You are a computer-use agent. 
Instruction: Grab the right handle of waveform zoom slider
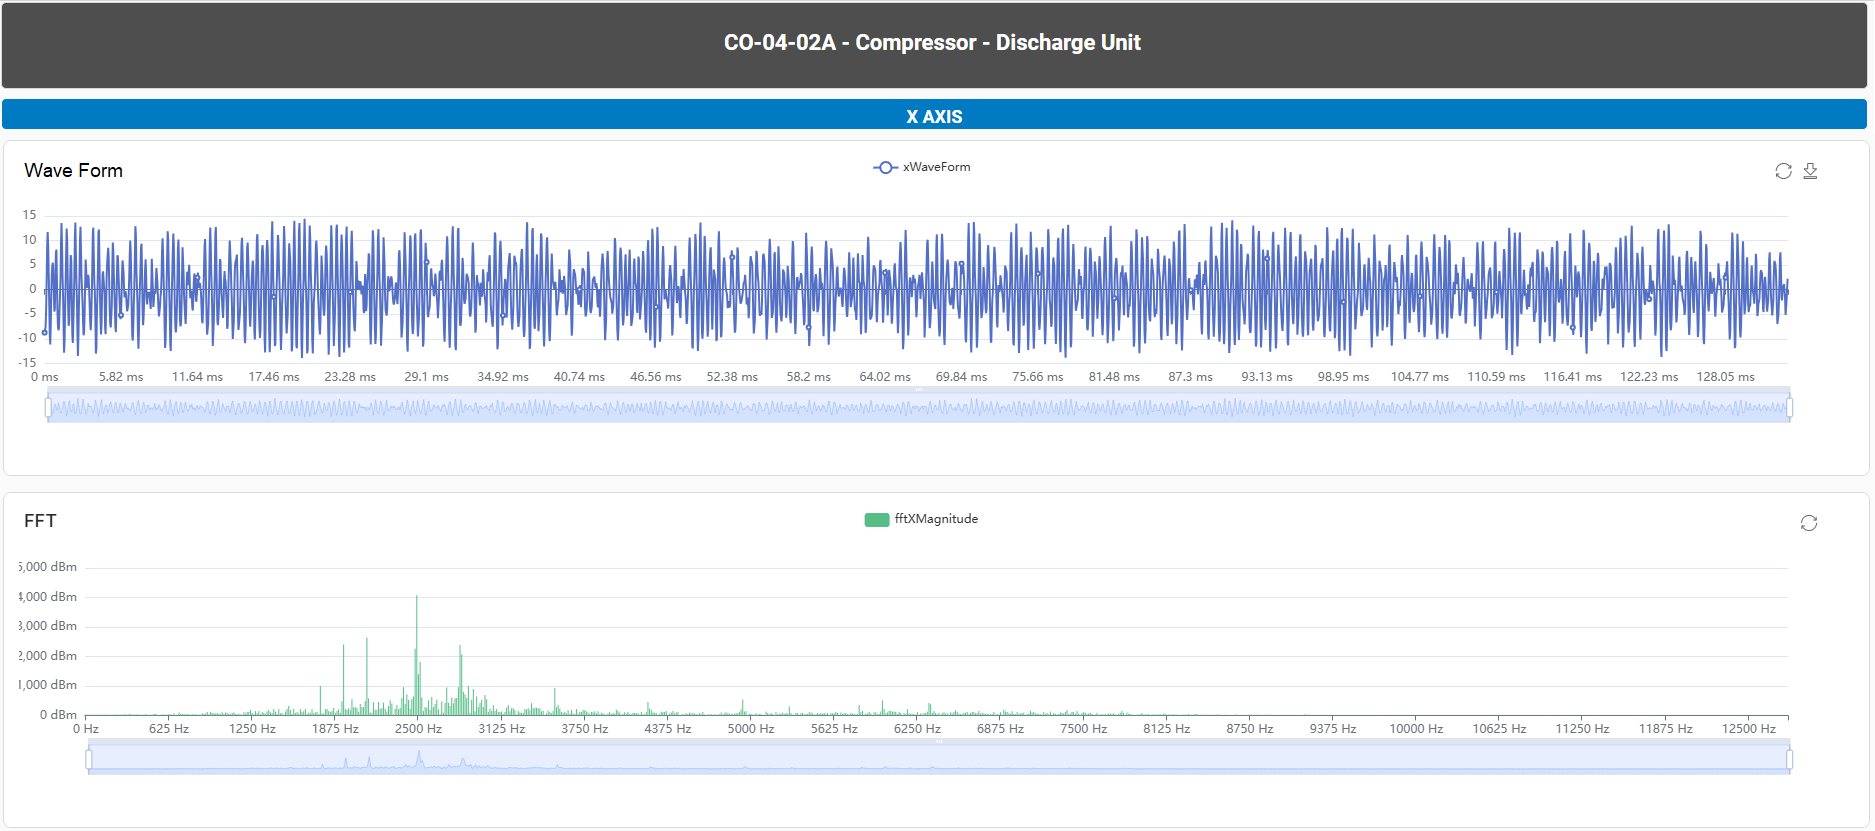(x=1789, y=407)
